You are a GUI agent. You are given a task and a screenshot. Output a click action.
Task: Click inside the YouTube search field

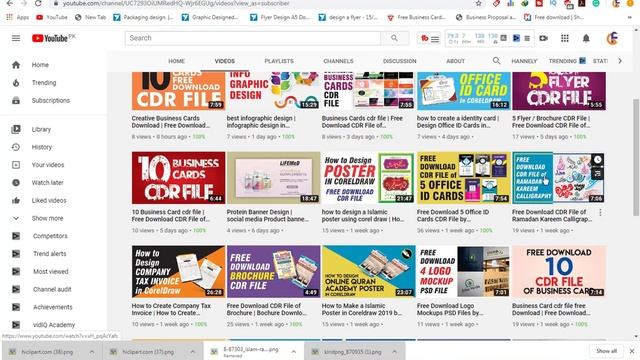click(253, 38)
